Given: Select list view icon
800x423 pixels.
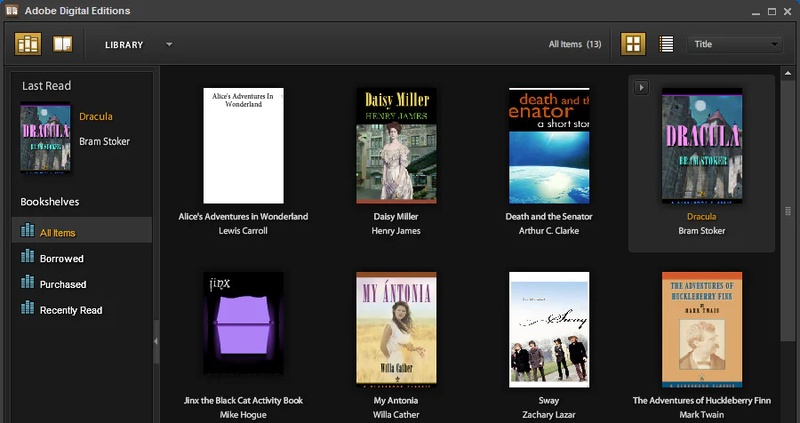Looking at the screenshot, I should 666,44.
